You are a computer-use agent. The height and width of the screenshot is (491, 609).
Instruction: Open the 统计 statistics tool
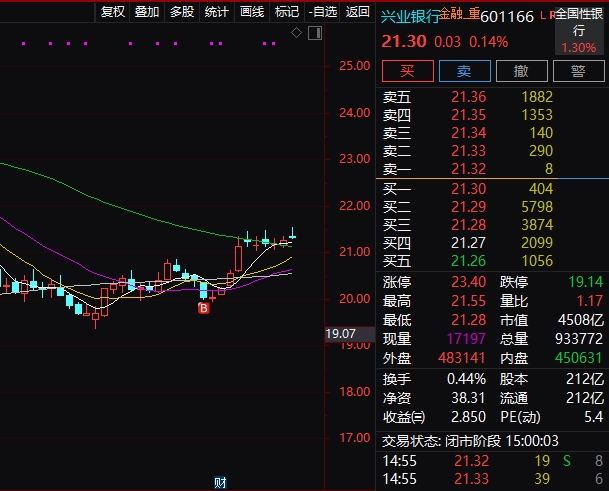coord(216,12)
